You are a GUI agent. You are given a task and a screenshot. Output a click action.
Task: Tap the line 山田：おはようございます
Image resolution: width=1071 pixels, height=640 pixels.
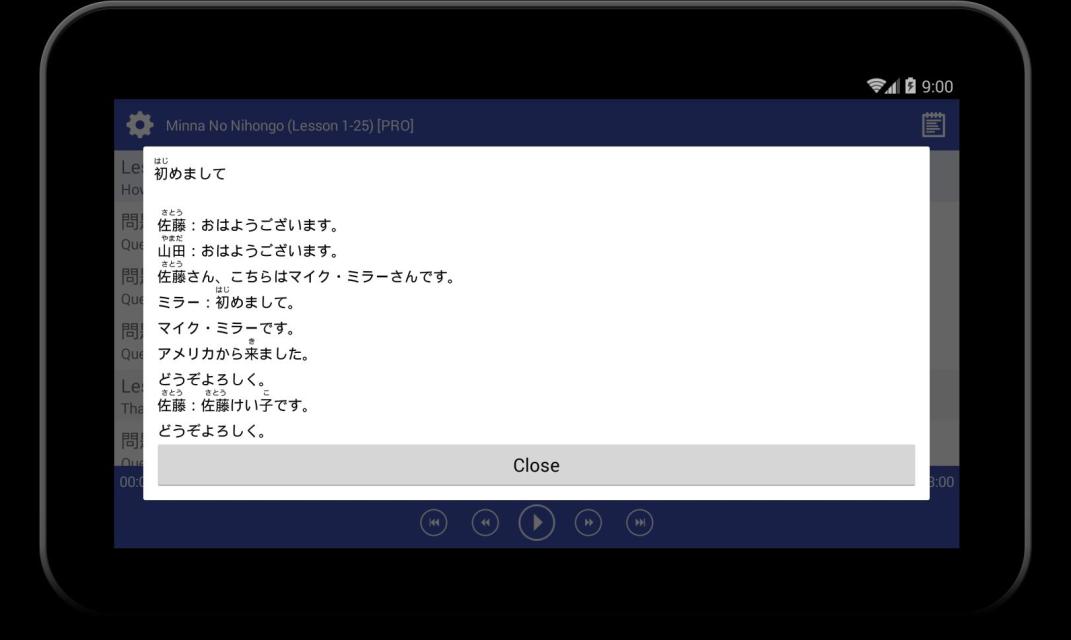248,250
